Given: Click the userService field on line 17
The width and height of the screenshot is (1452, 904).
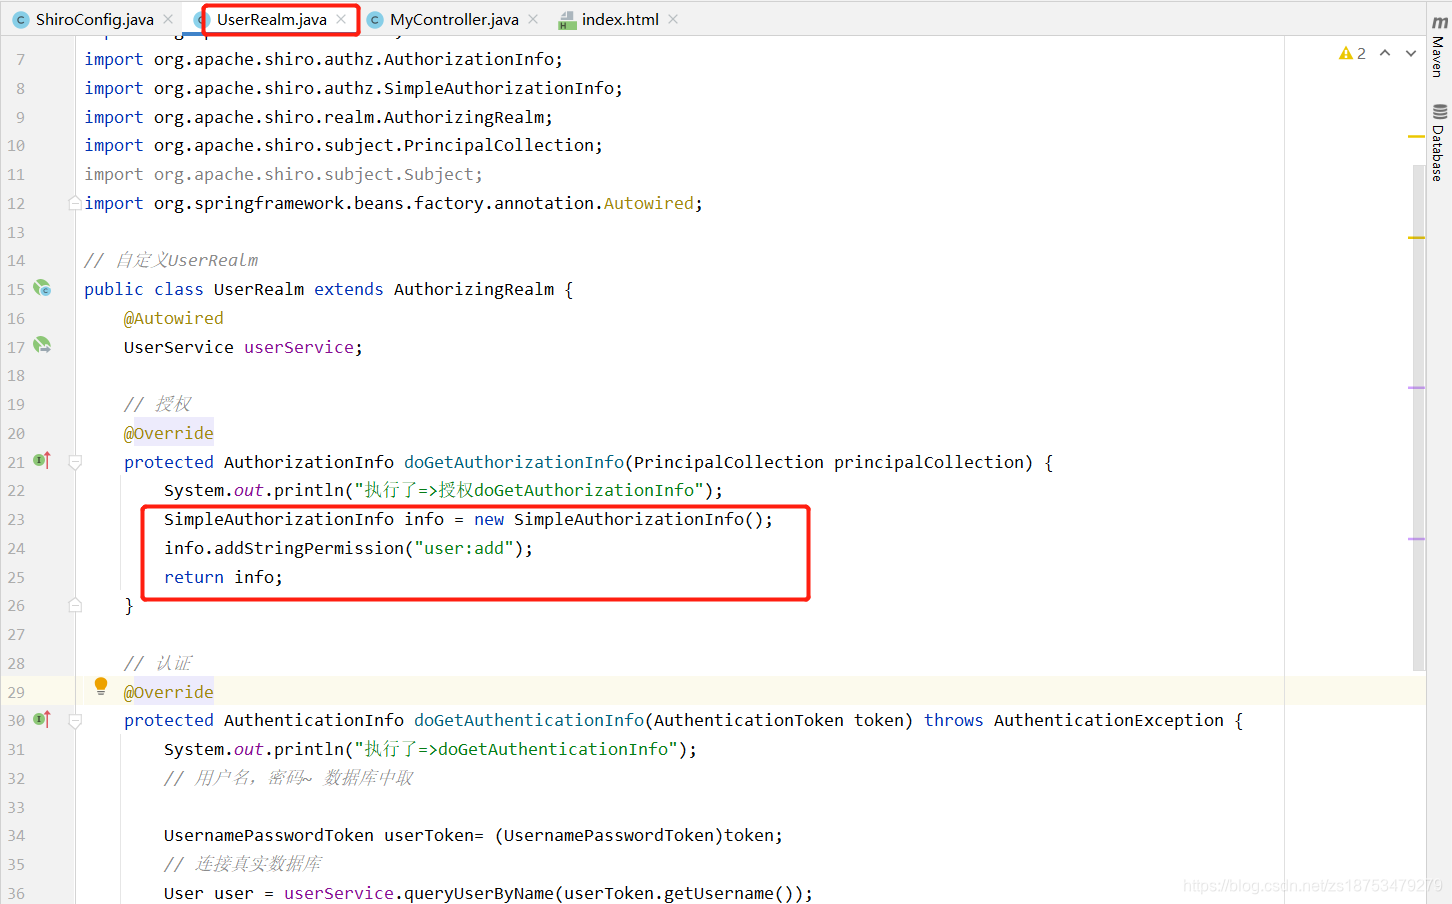Looking at the screenshot, I should pos(299,347).
